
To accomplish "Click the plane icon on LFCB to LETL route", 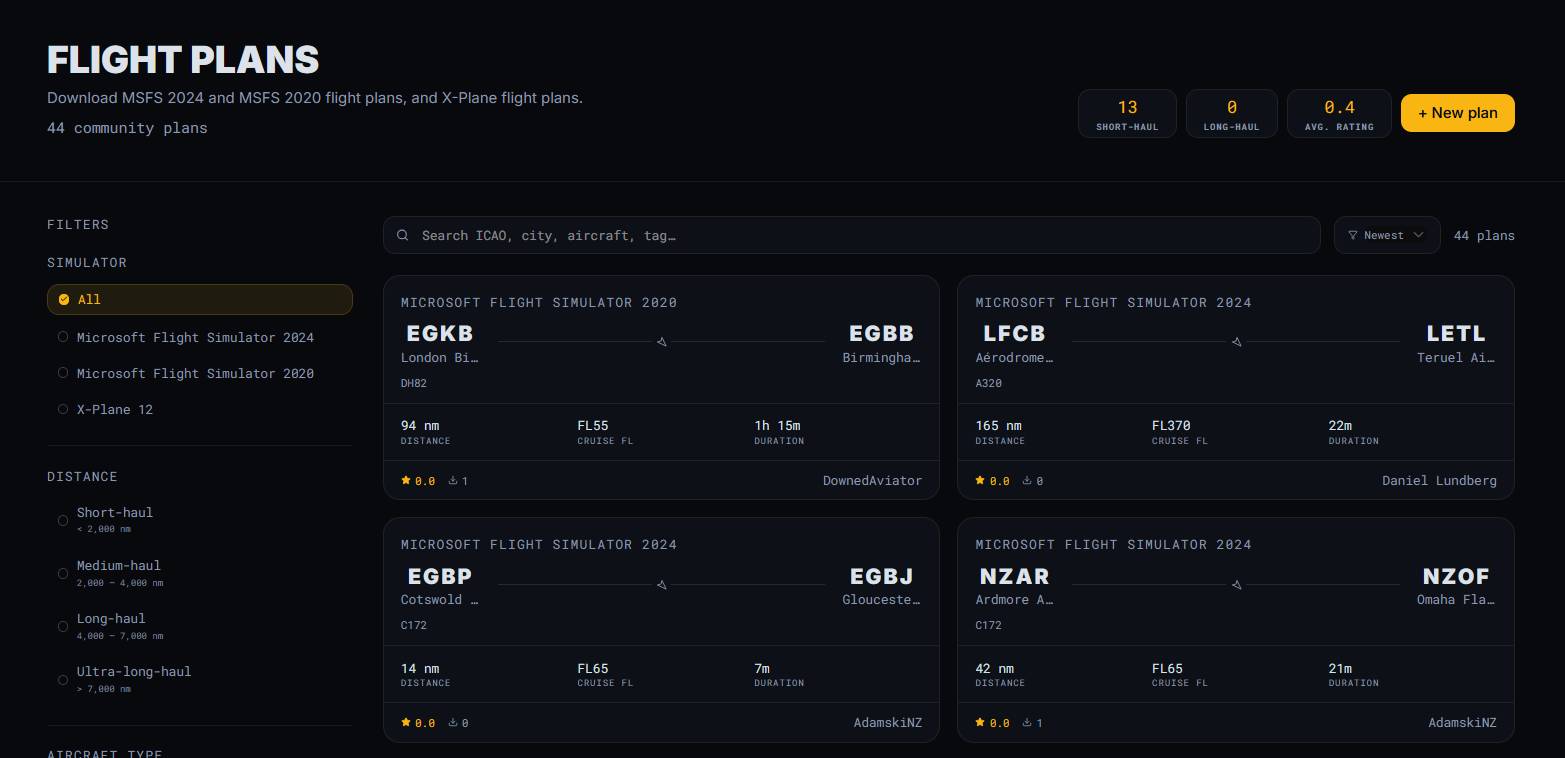I will [1237, 342].
